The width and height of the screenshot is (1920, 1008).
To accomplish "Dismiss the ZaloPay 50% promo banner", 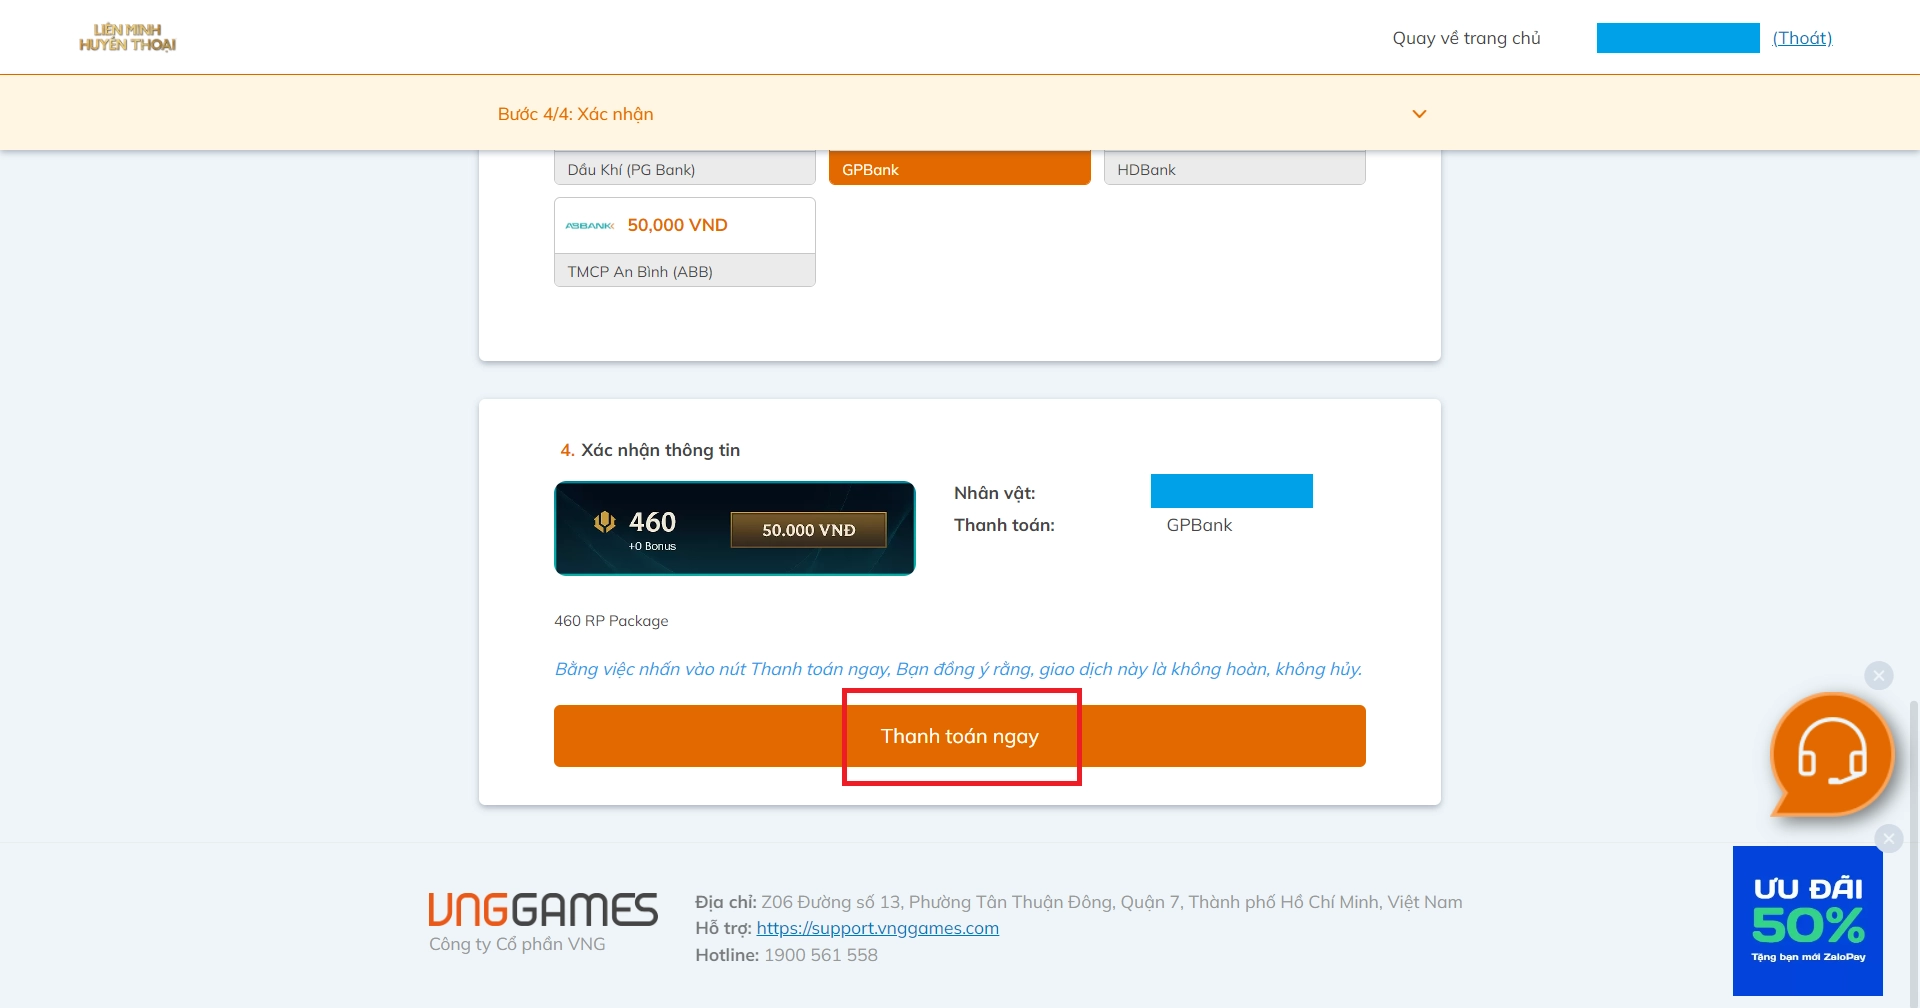I will pyautogui.click(x=1888, y=838).
